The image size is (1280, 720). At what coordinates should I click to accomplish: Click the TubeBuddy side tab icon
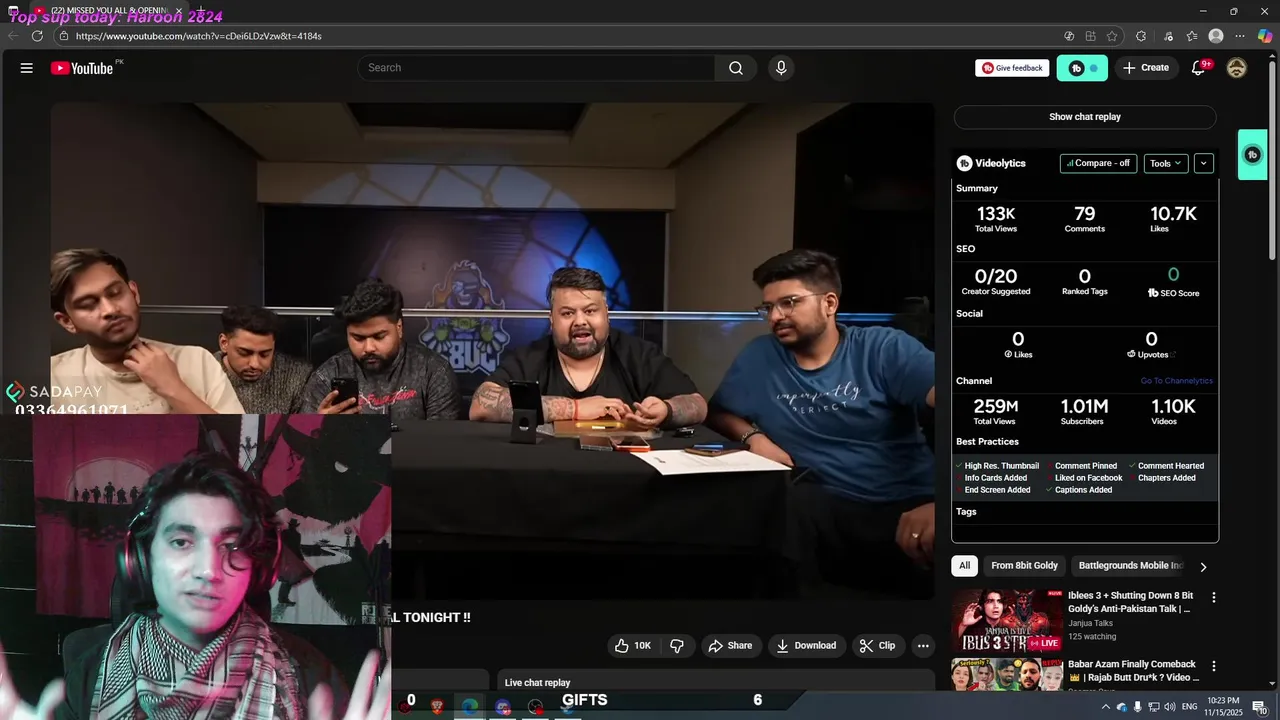coord(1252,155)
